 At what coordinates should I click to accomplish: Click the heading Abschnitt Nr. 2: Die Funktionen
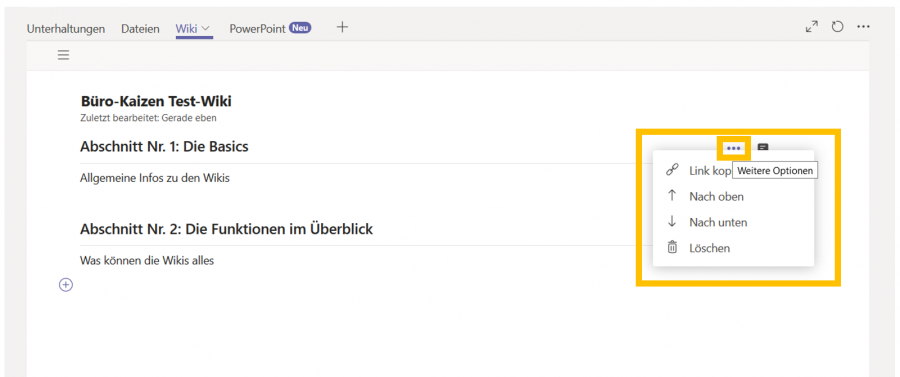tap(227, 230)
